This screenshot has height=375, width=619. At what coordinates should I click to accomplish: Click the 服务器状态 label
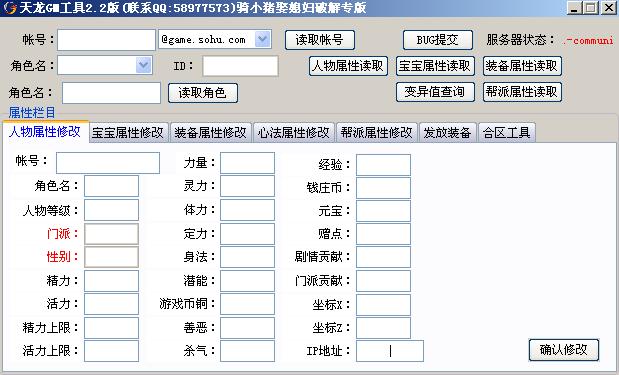point(520,39)
